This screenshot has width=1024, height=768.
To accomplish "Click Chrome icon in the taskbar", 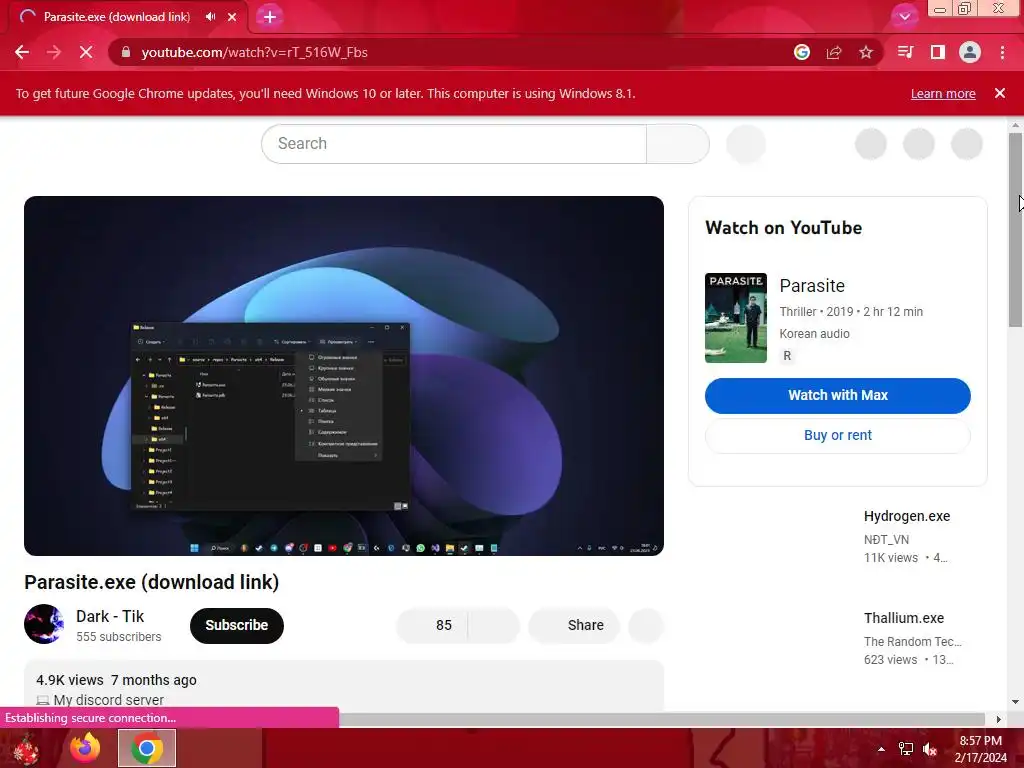I will click(147, 748).
